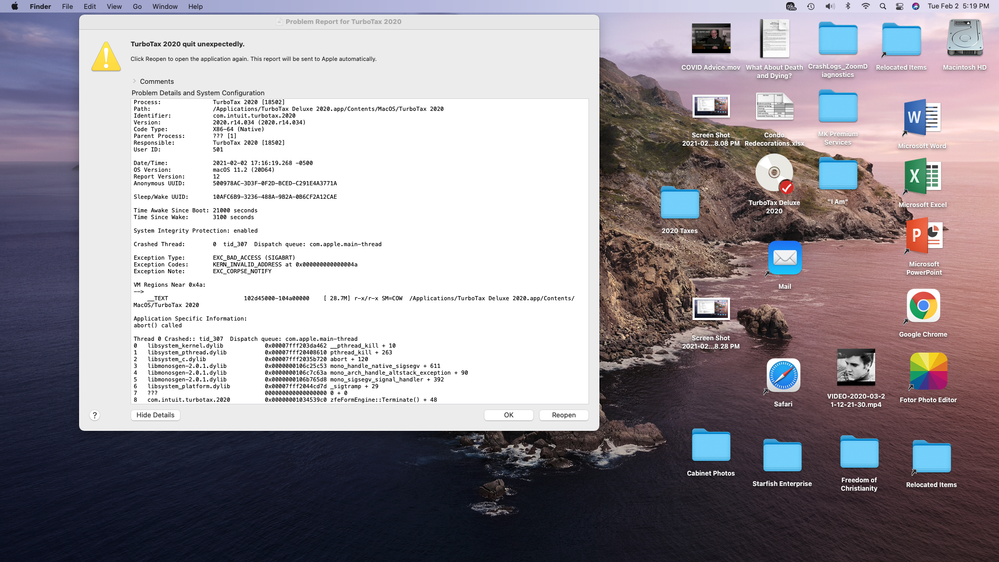Image resolution: width=999 pixels, height=562 pixels.
Task: Open the Finder menu
Action: tap(40, 6)
